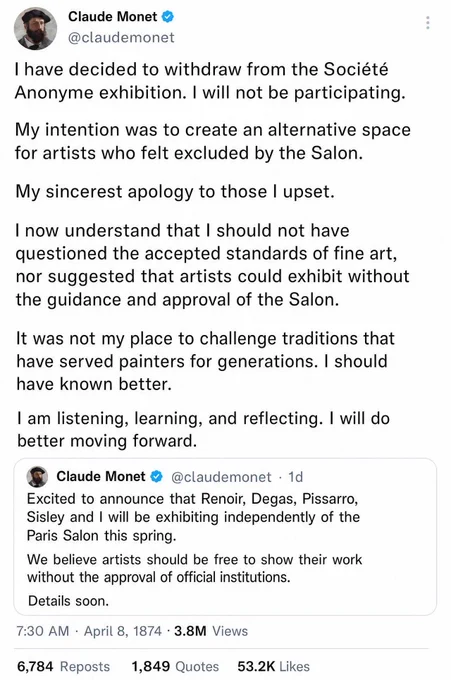Click the blue verified badge beside Claude Monet
Viewport: 451px width, 680px height.
tap(168, 17)
